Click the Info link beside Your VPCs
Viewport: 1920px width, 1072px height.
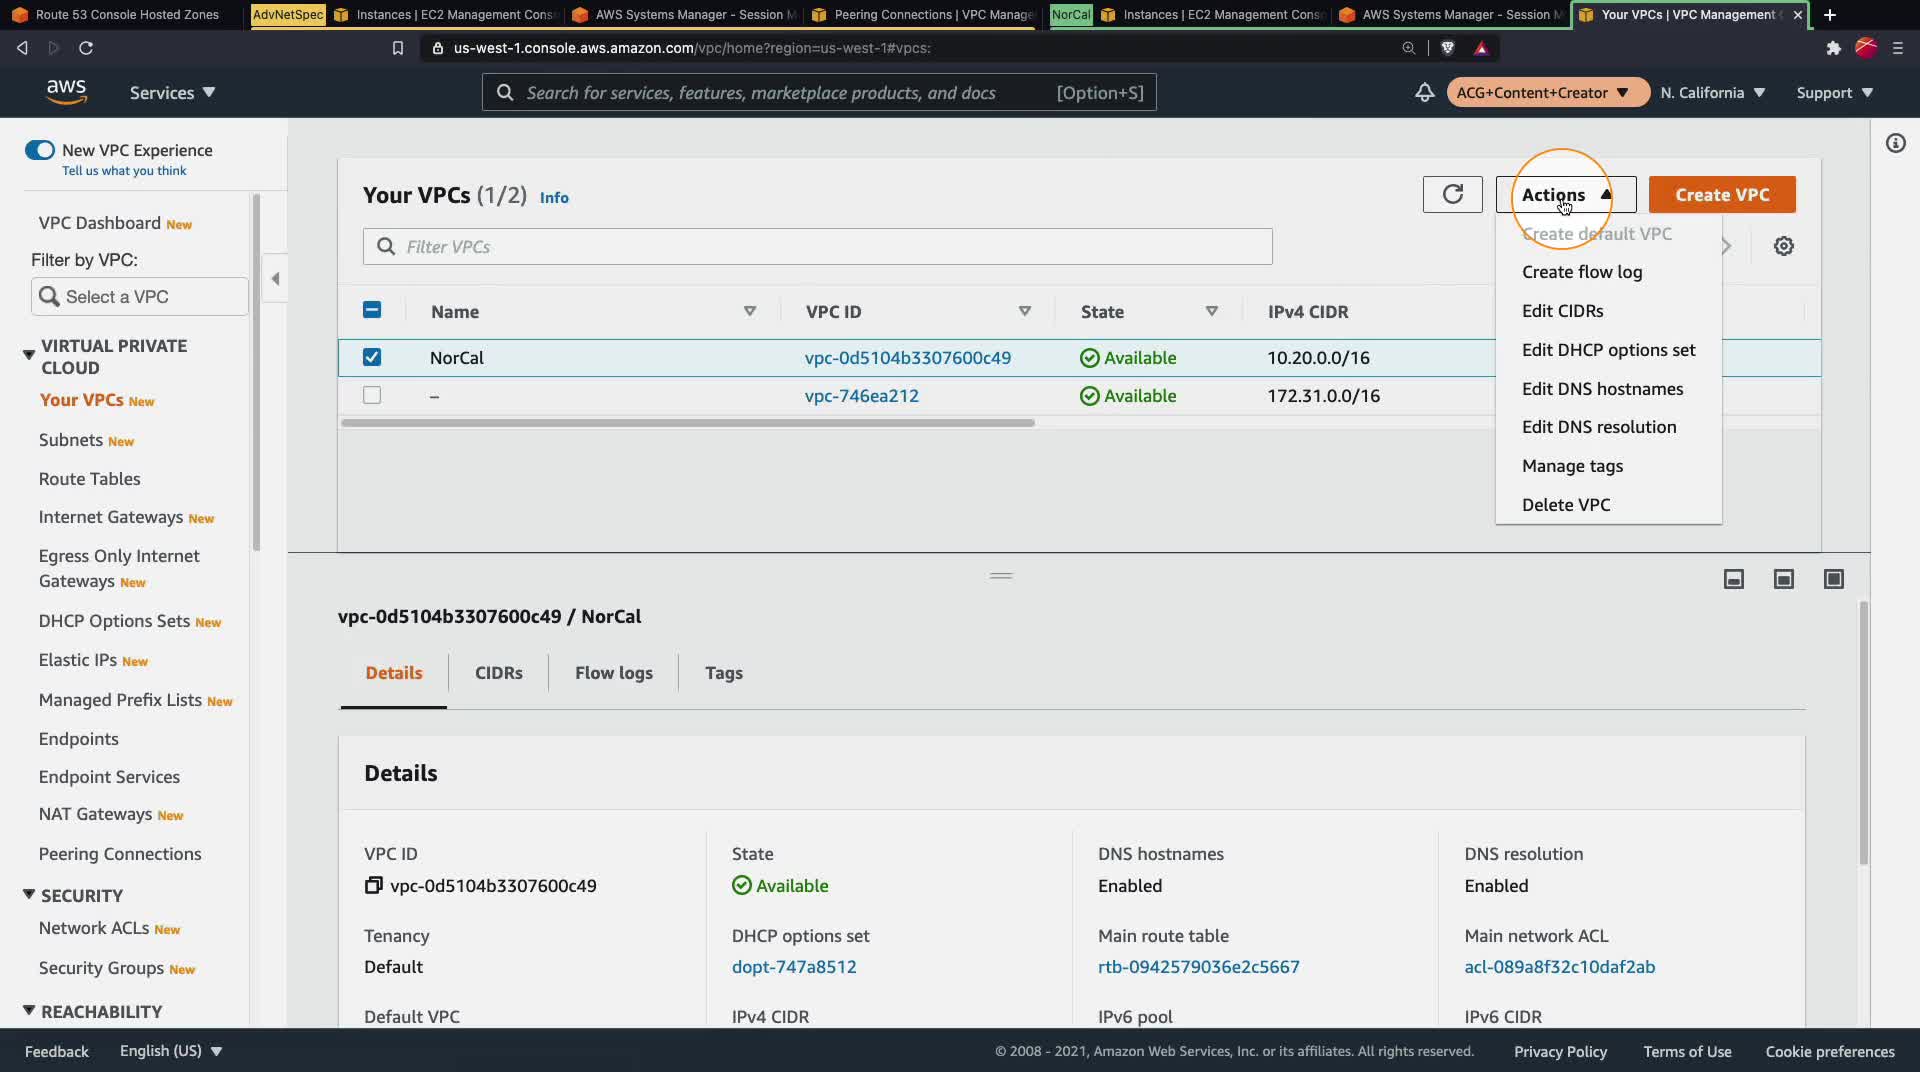pyautogui.click(x=554, y=198)
